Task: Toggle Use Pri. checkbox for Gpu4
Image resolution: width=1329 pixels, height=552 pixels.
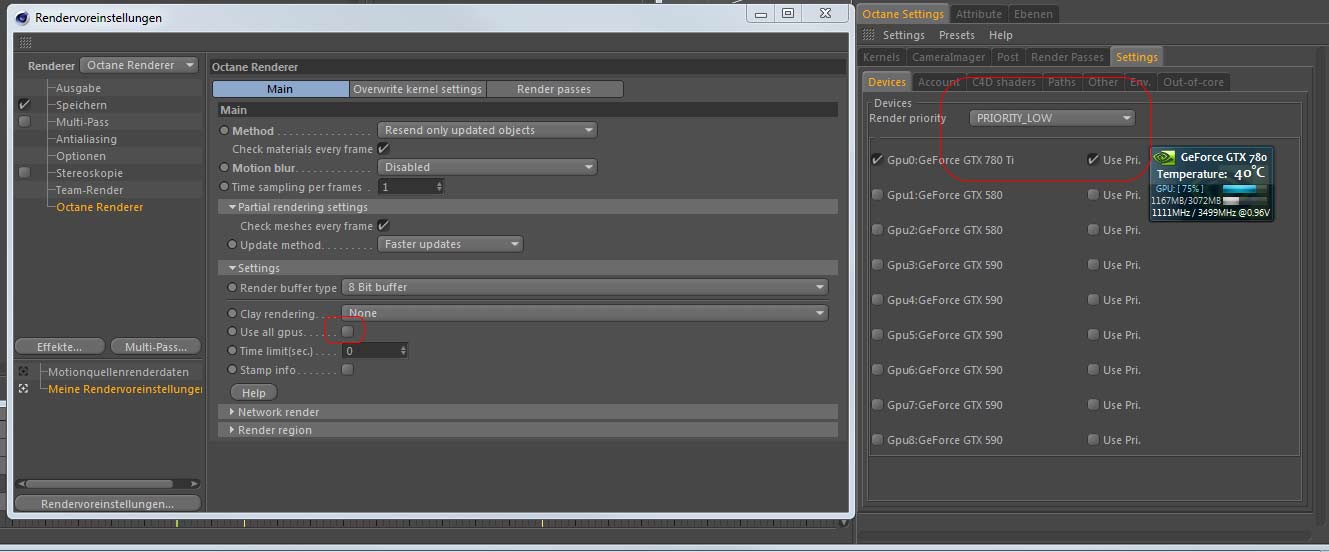Action: 1093,300
